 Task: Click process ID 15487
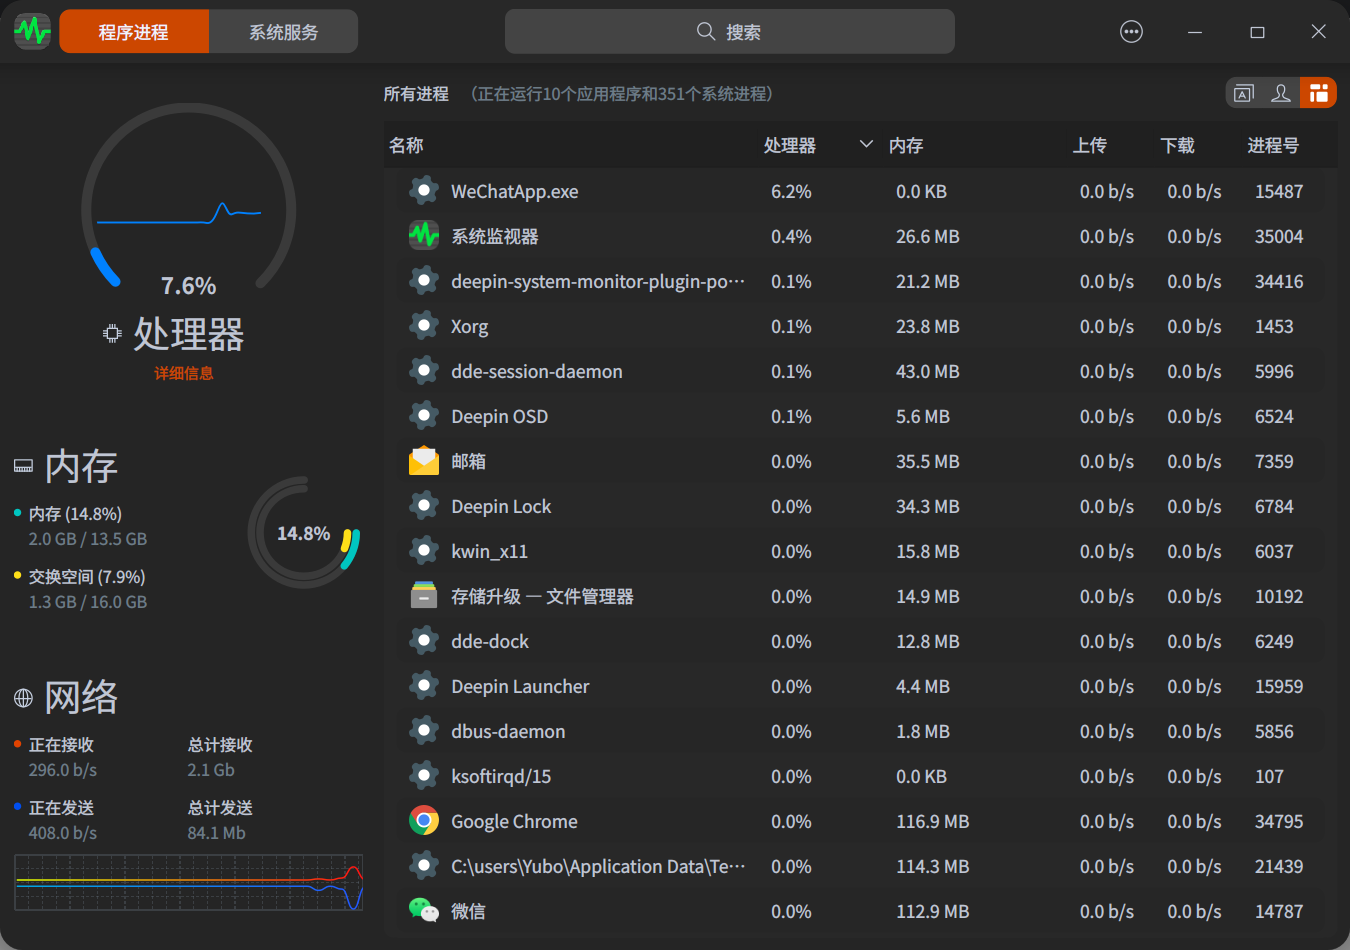click(x=1279, y=192)
